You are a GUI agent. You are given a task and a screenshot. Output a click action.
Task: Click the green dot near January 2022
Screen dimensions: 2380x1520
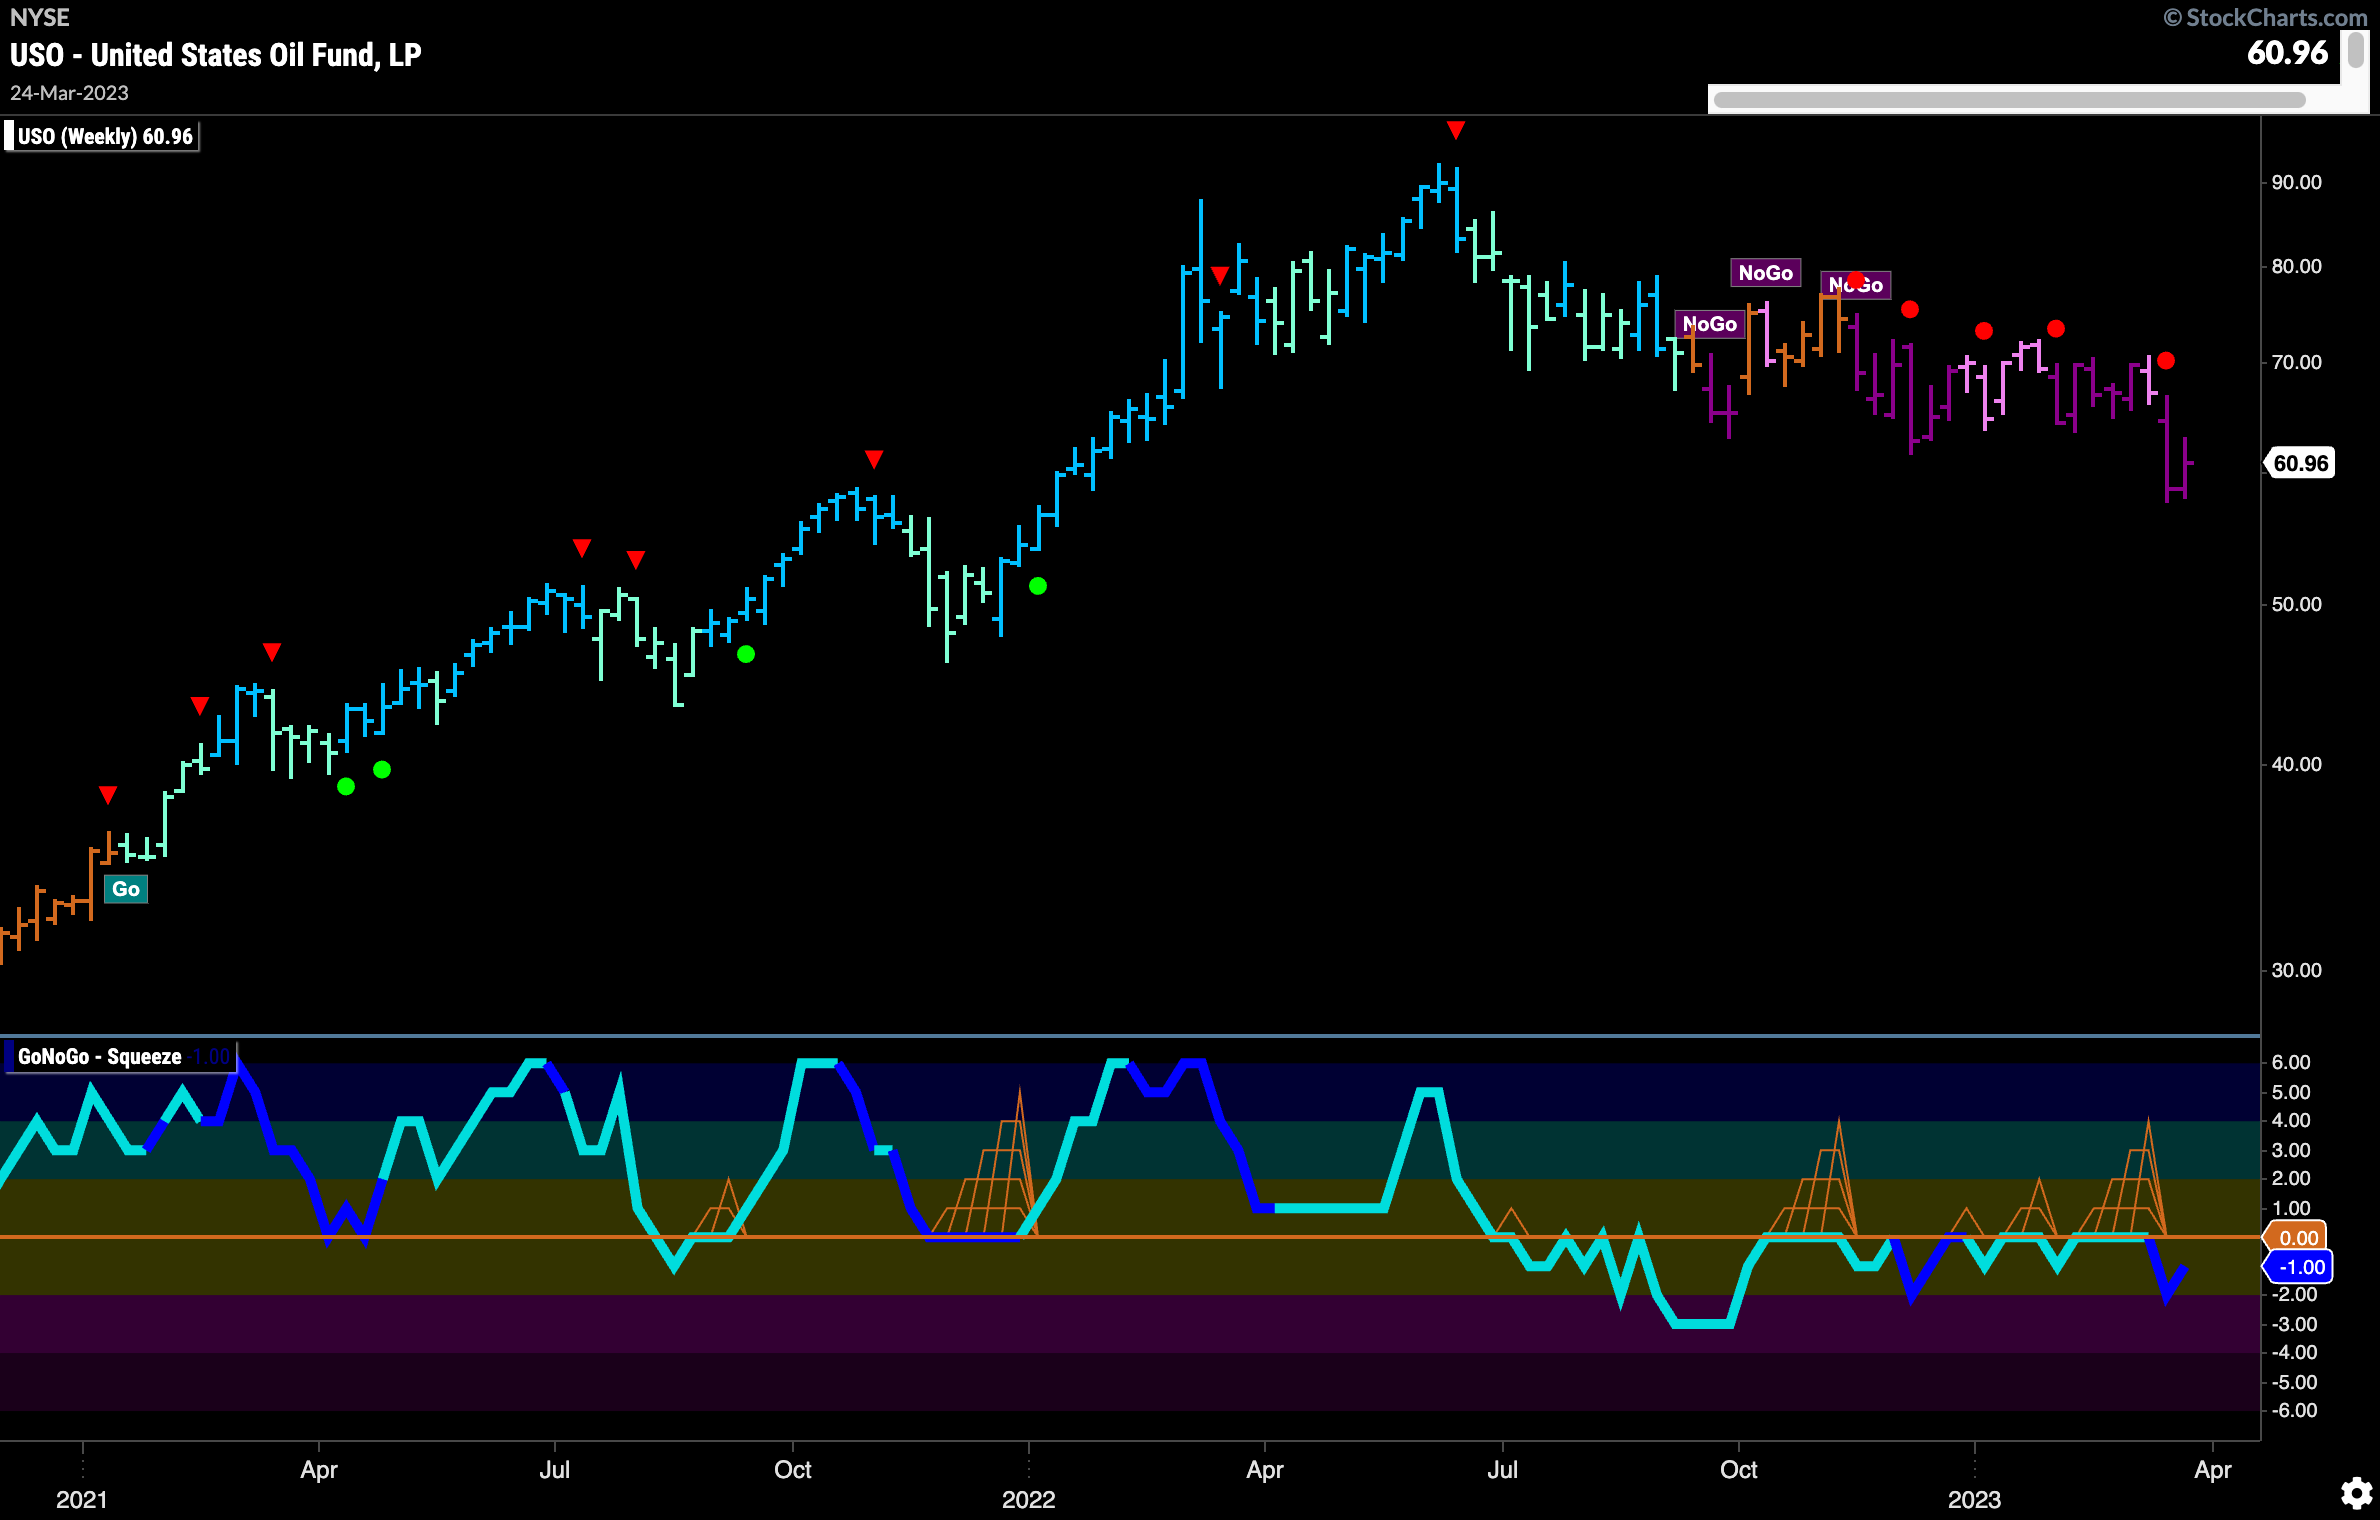point(1038,586)
